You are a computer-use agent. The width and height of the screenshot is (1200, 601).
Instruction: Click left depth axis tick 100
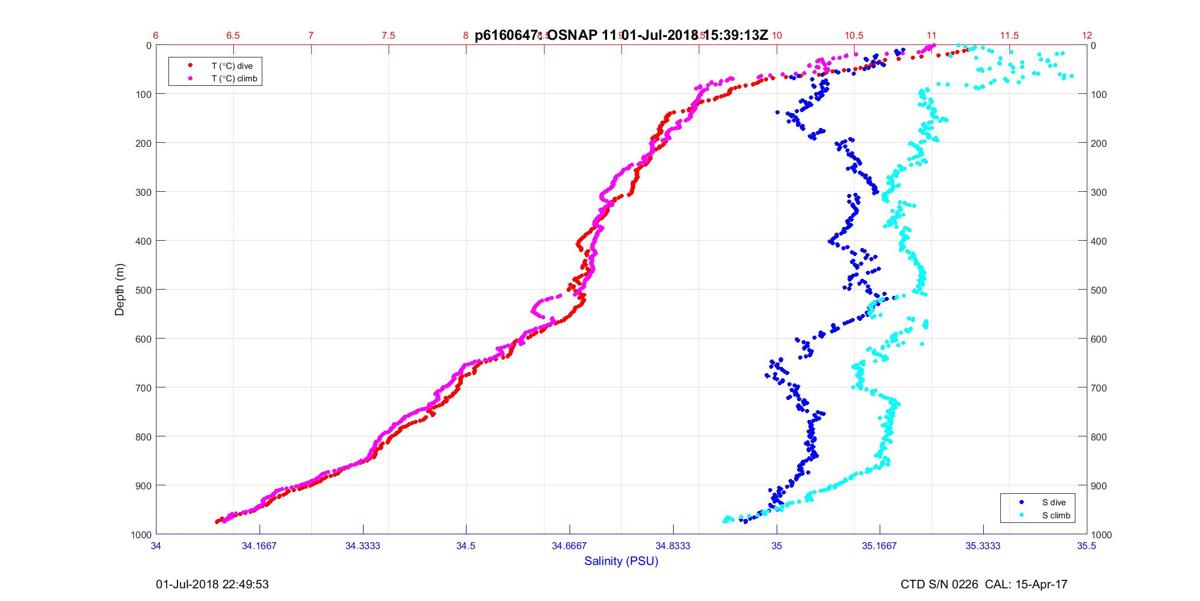(x=143, y=94)
